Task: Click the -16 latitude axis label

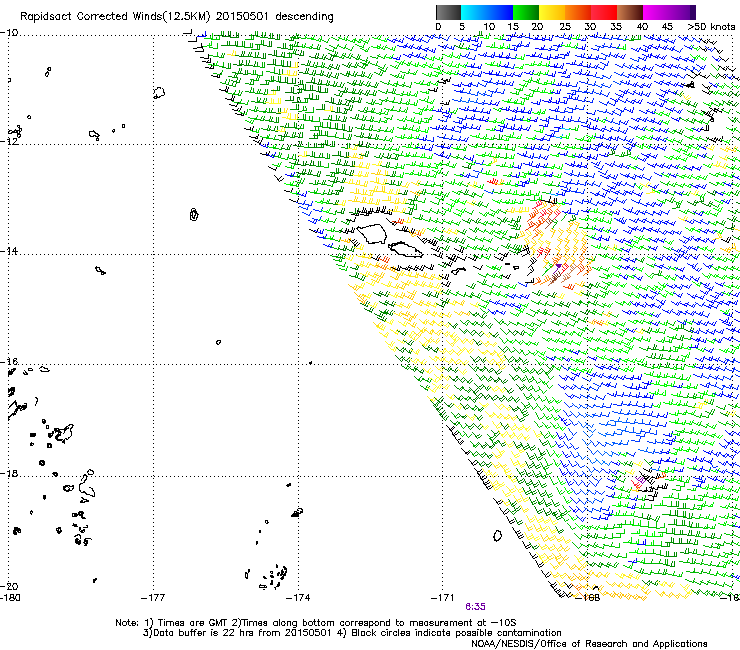Action: click(x=9, y=362)
